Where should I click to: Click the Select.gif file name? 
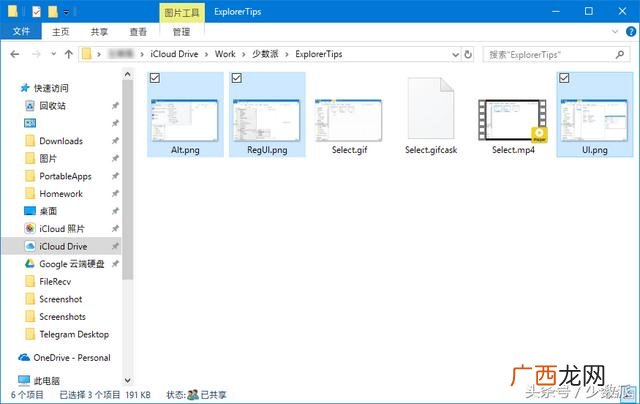point(349,150)
